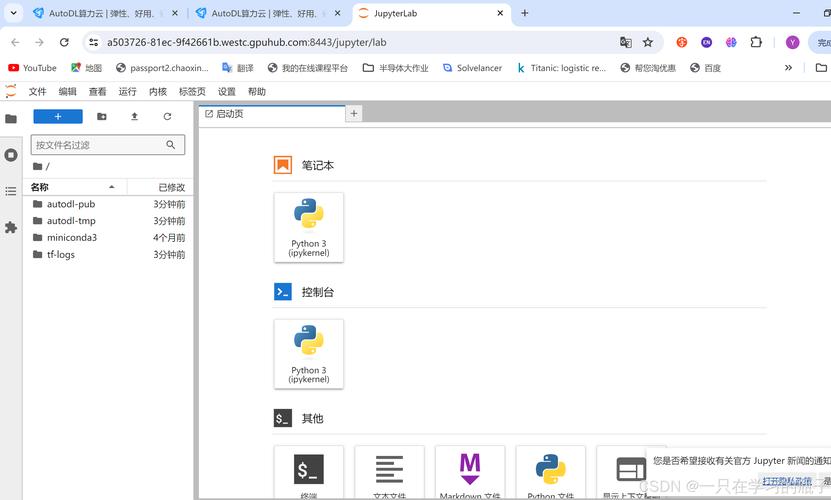
Task: Open the autodl-pub folder
Action: [108, 204]
